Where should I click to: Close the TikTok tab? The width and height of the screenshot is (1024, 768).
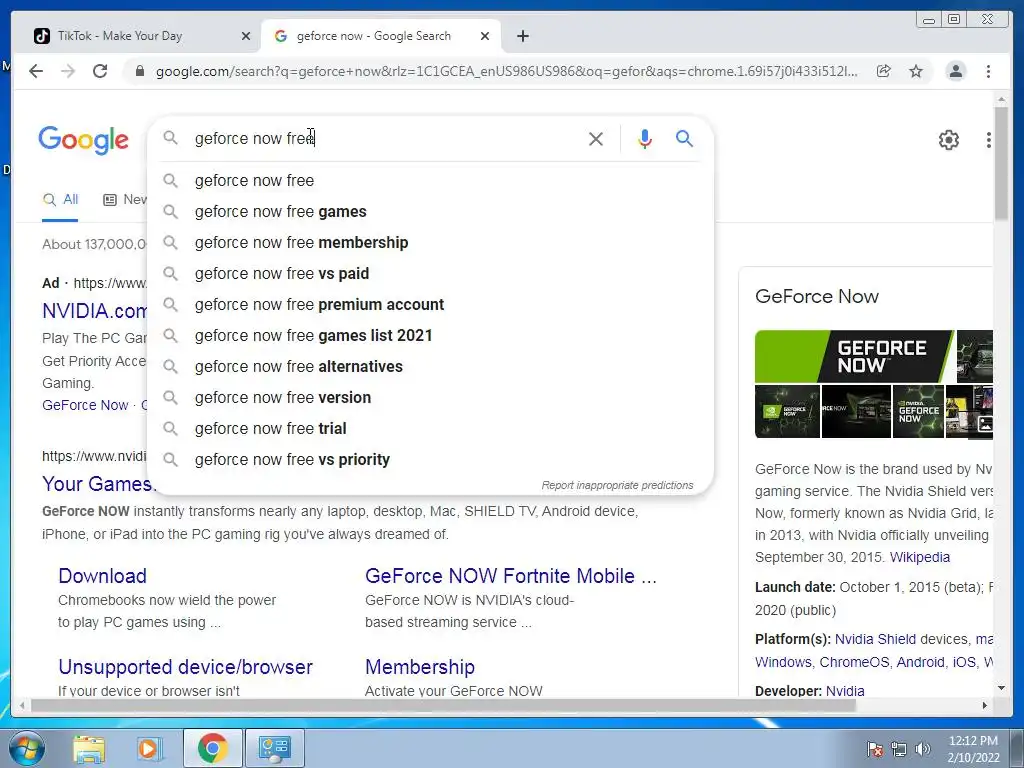(x=246, y=36)
